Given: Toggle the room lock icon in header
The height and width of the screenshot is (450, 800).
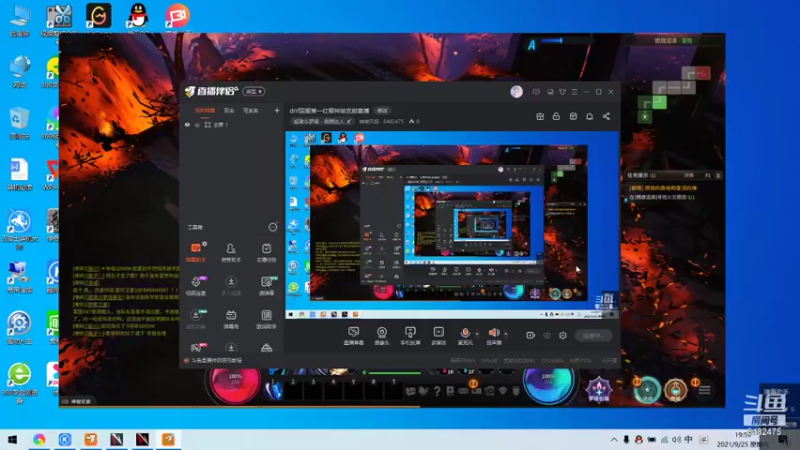Looking at the screenshot, I should [556, 116].
